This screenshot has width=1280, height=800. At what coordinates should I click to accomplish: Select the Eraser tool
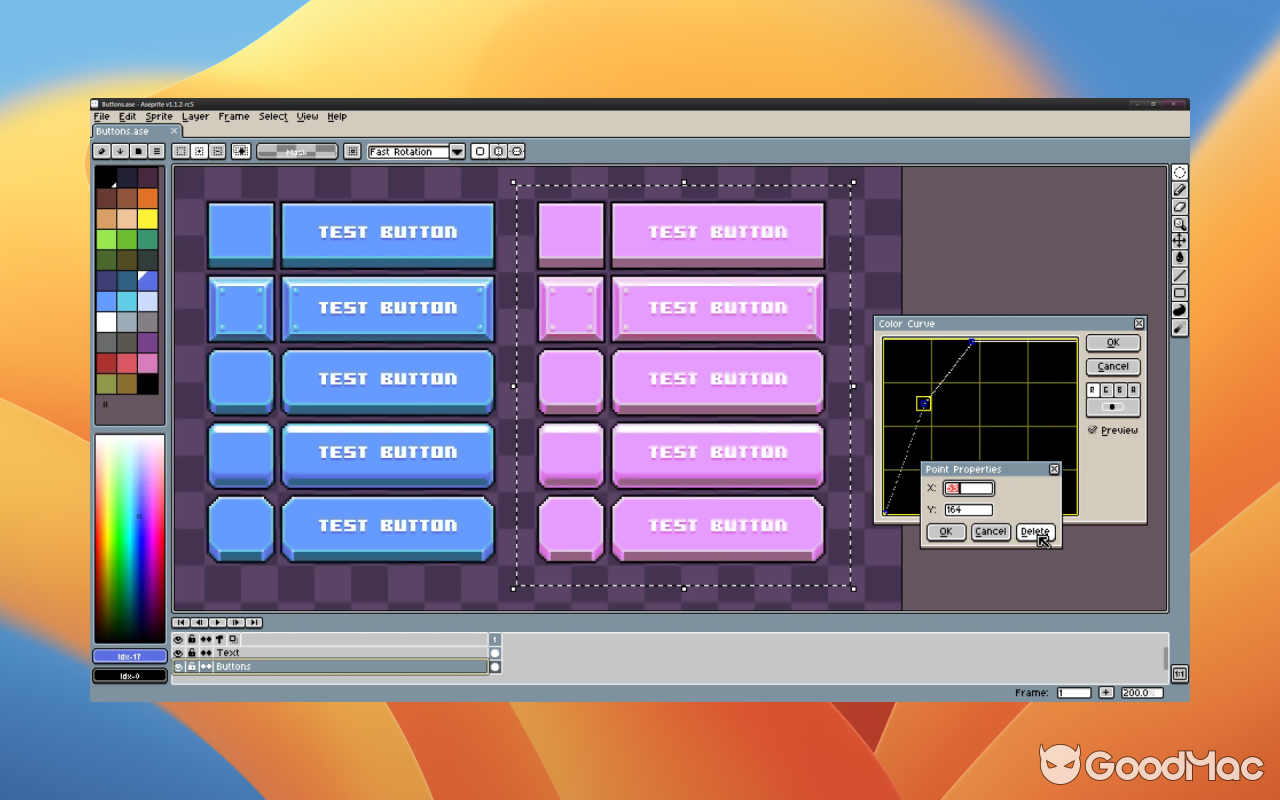pos(1180,207)
